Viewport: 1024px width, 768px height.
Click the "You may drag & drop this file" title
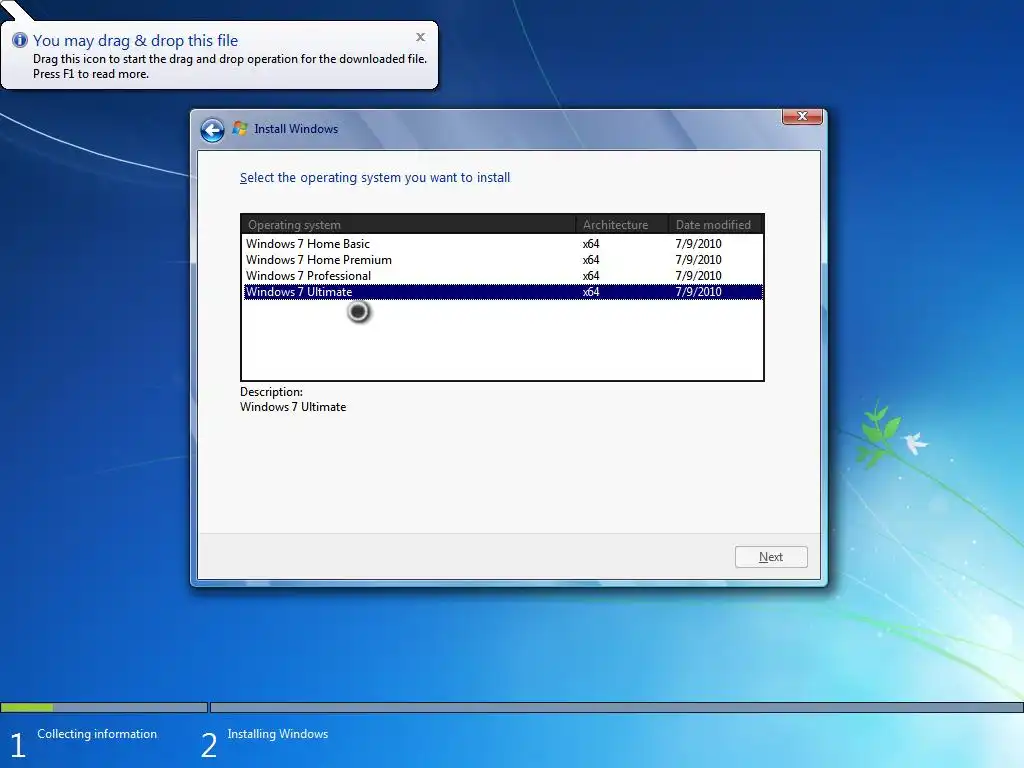pyautogui.click(x=136, y=40)
